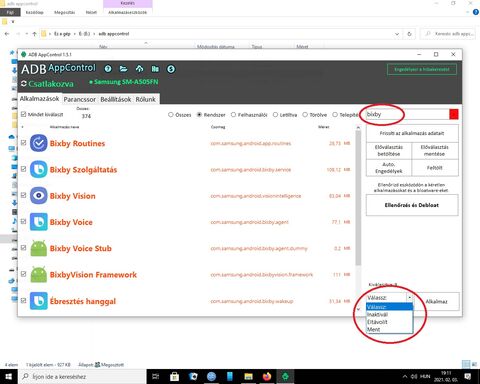Click the Alkalmaz apply button
The height and width of the screenshot is (384, 480).
(436, 301)
